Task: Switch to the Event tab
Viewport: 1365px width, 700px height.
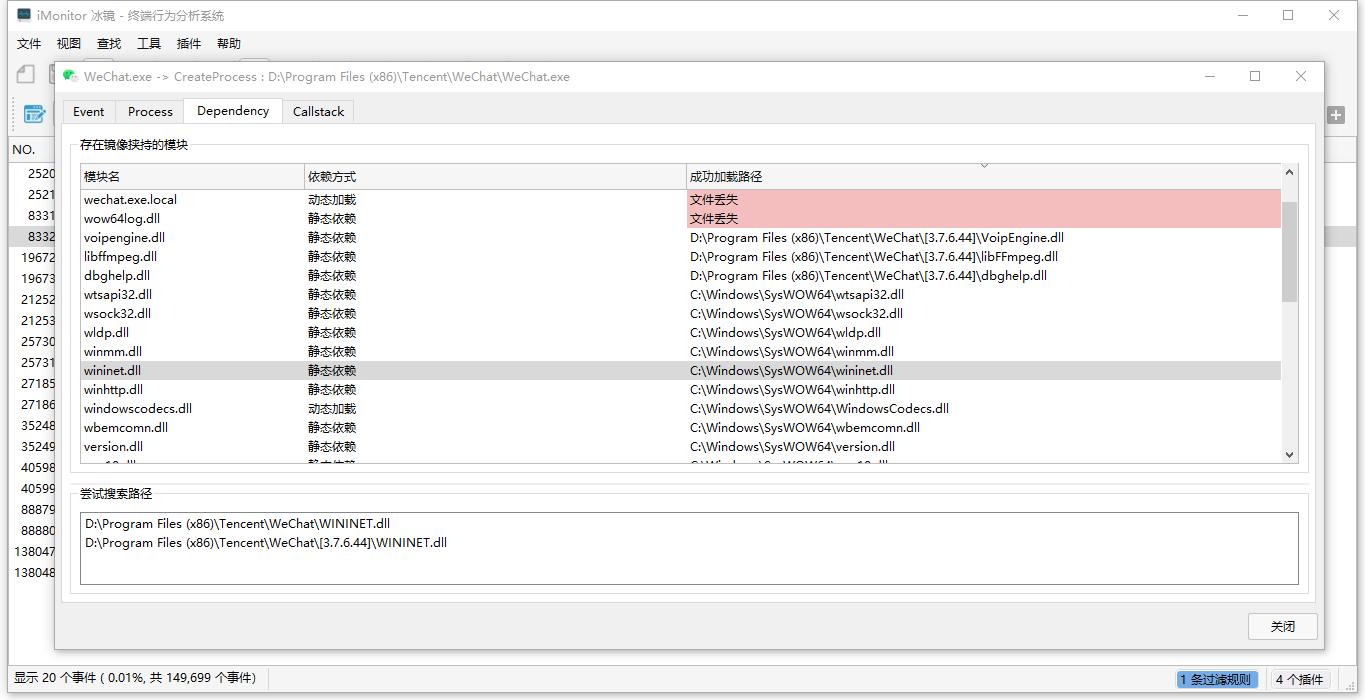Action: pos(88,111)
